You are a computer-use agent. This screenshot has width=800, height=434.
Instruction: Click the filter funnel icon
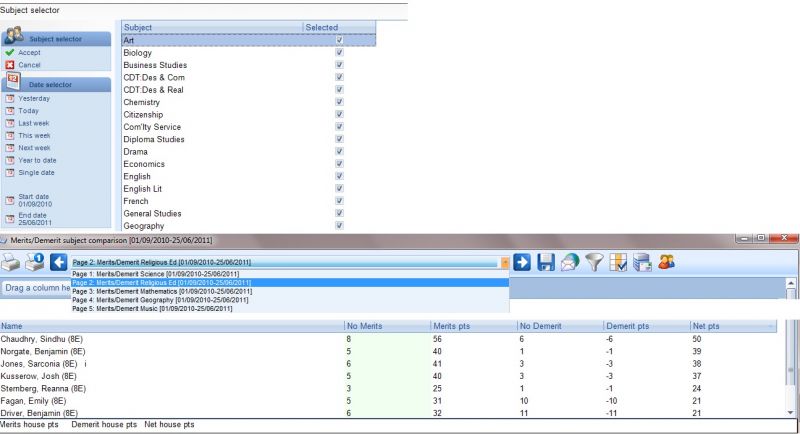coord(594,262)
